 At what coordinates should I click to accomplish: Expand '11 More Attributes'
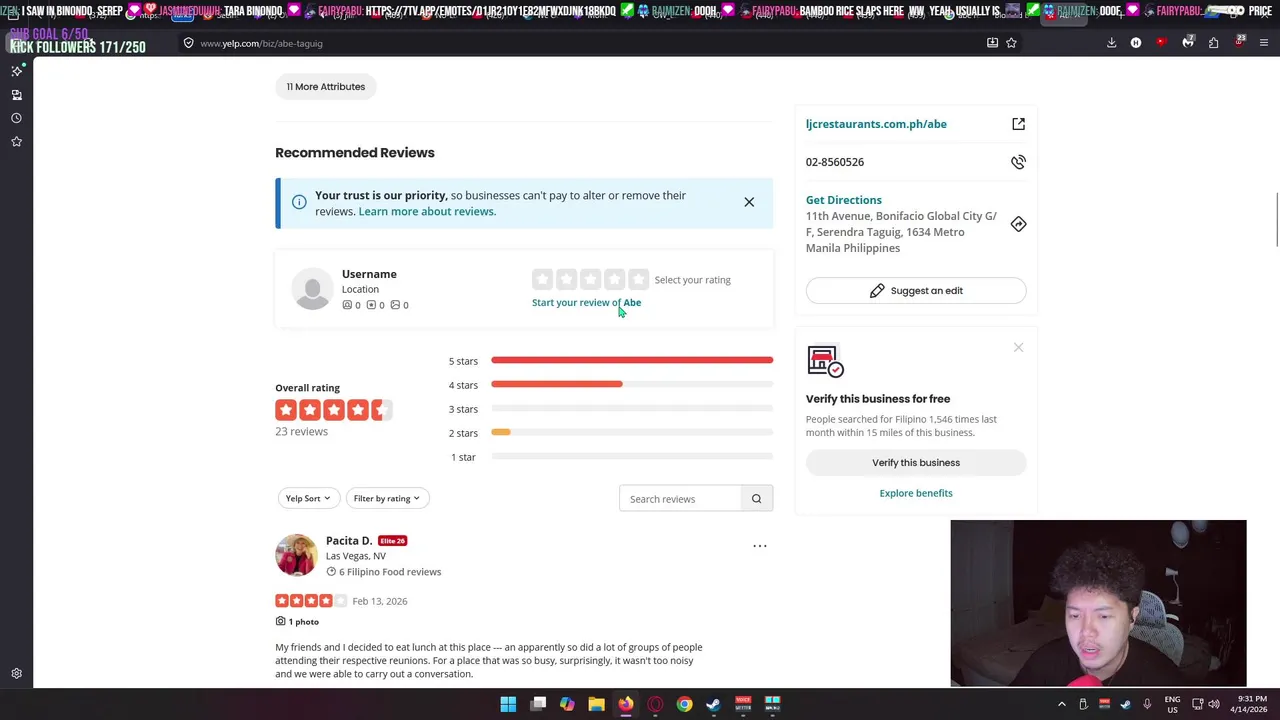coord(326,86)
